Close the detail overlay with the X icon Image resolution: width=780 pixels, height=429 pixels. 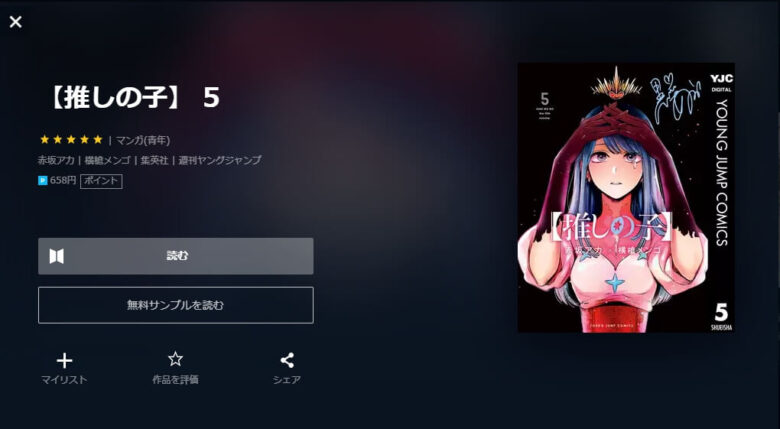coord(15,22)
